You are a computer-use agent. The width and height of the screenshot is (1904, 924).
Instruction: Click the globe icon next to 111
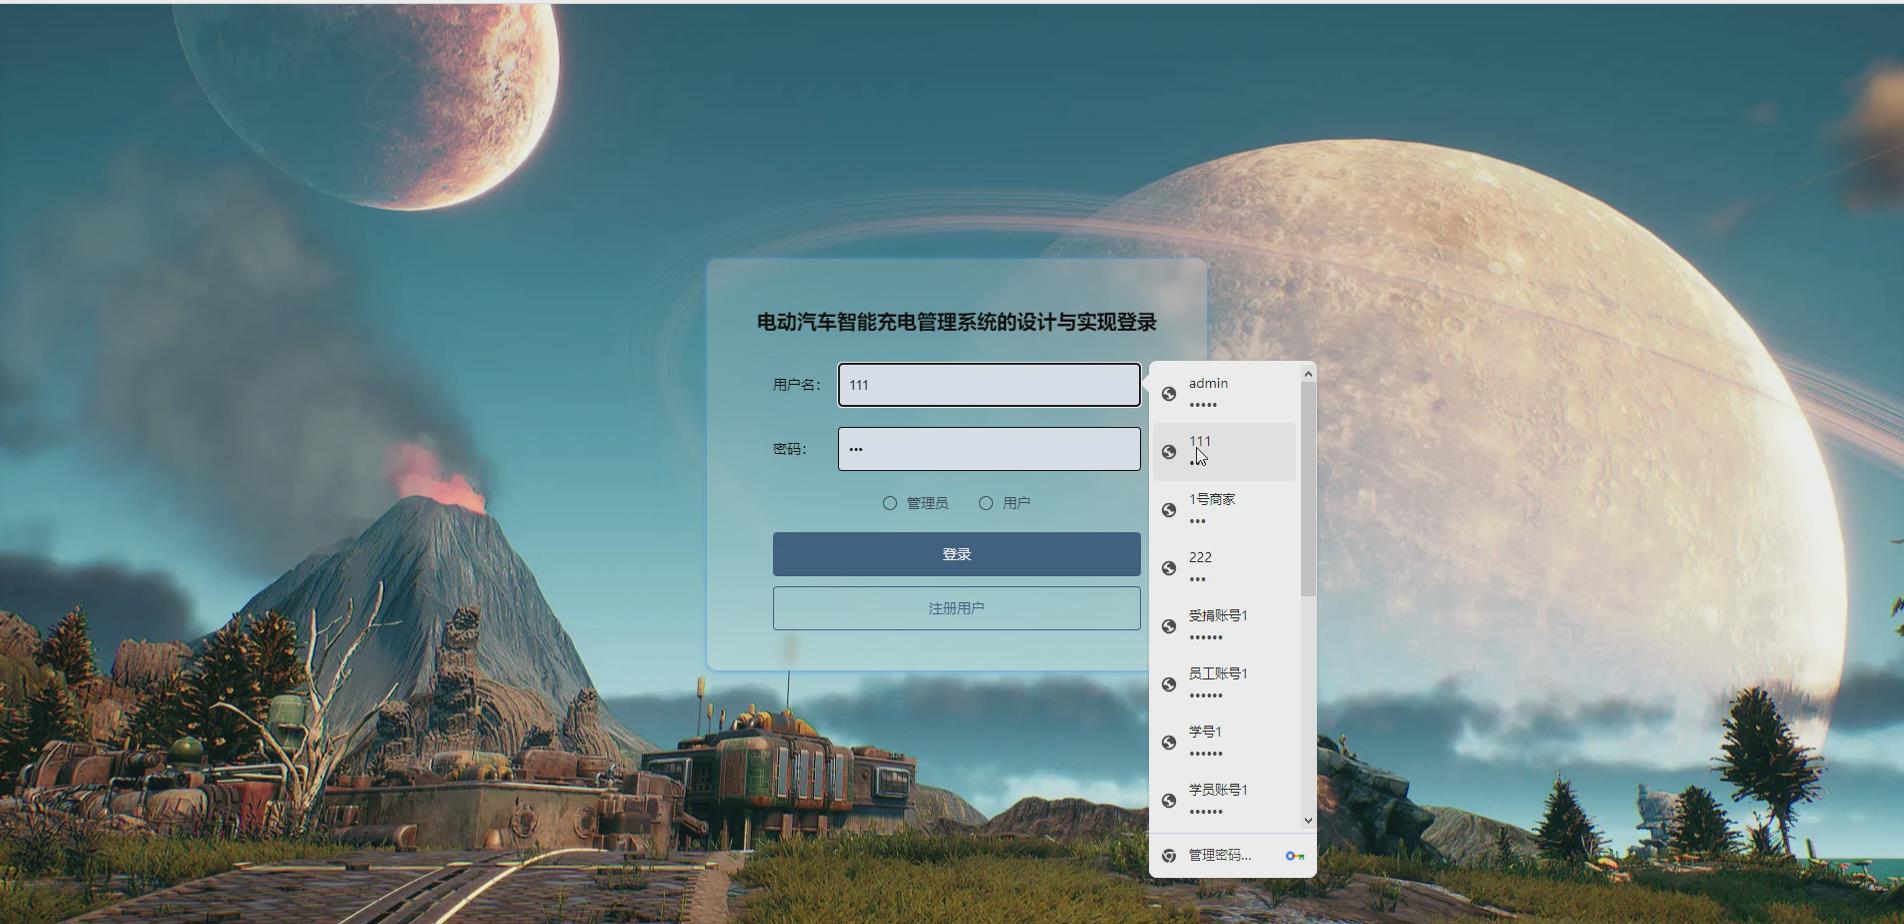tap(1170, 452)
